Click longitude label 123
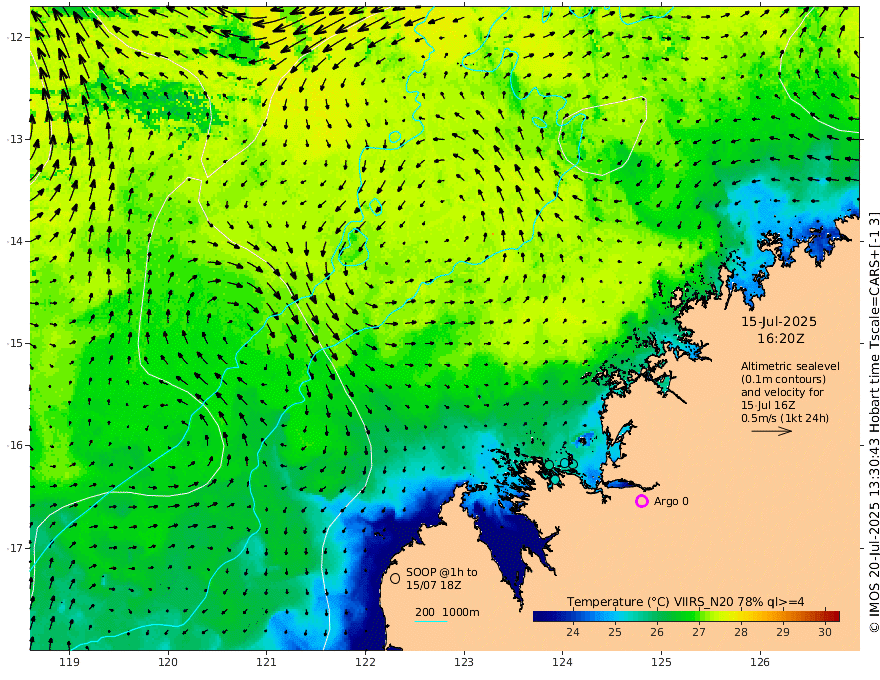This screenshot has width=880, height=680. point(464,662)
